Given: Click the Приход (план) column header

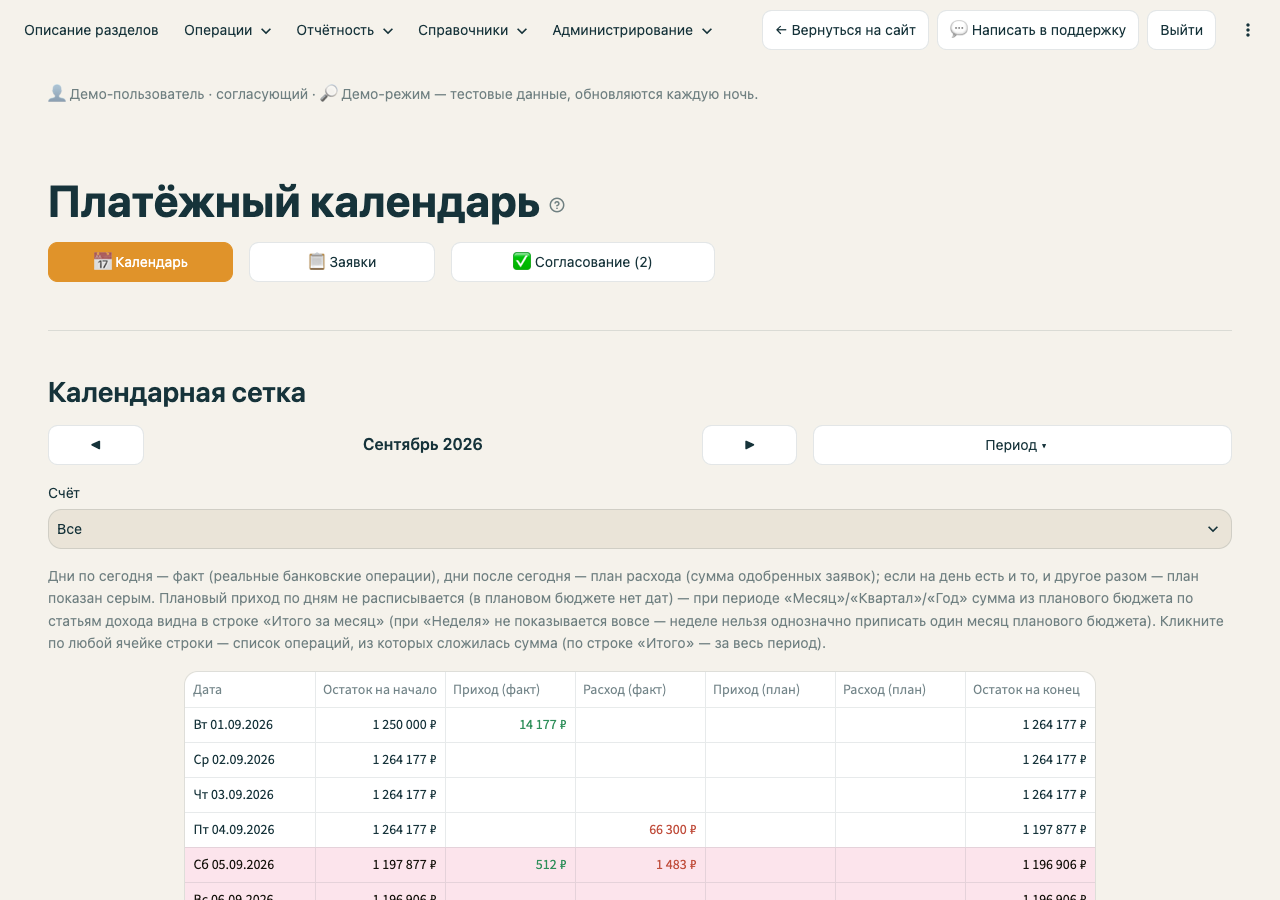Looking at the screenshot, I should [770, 690].
